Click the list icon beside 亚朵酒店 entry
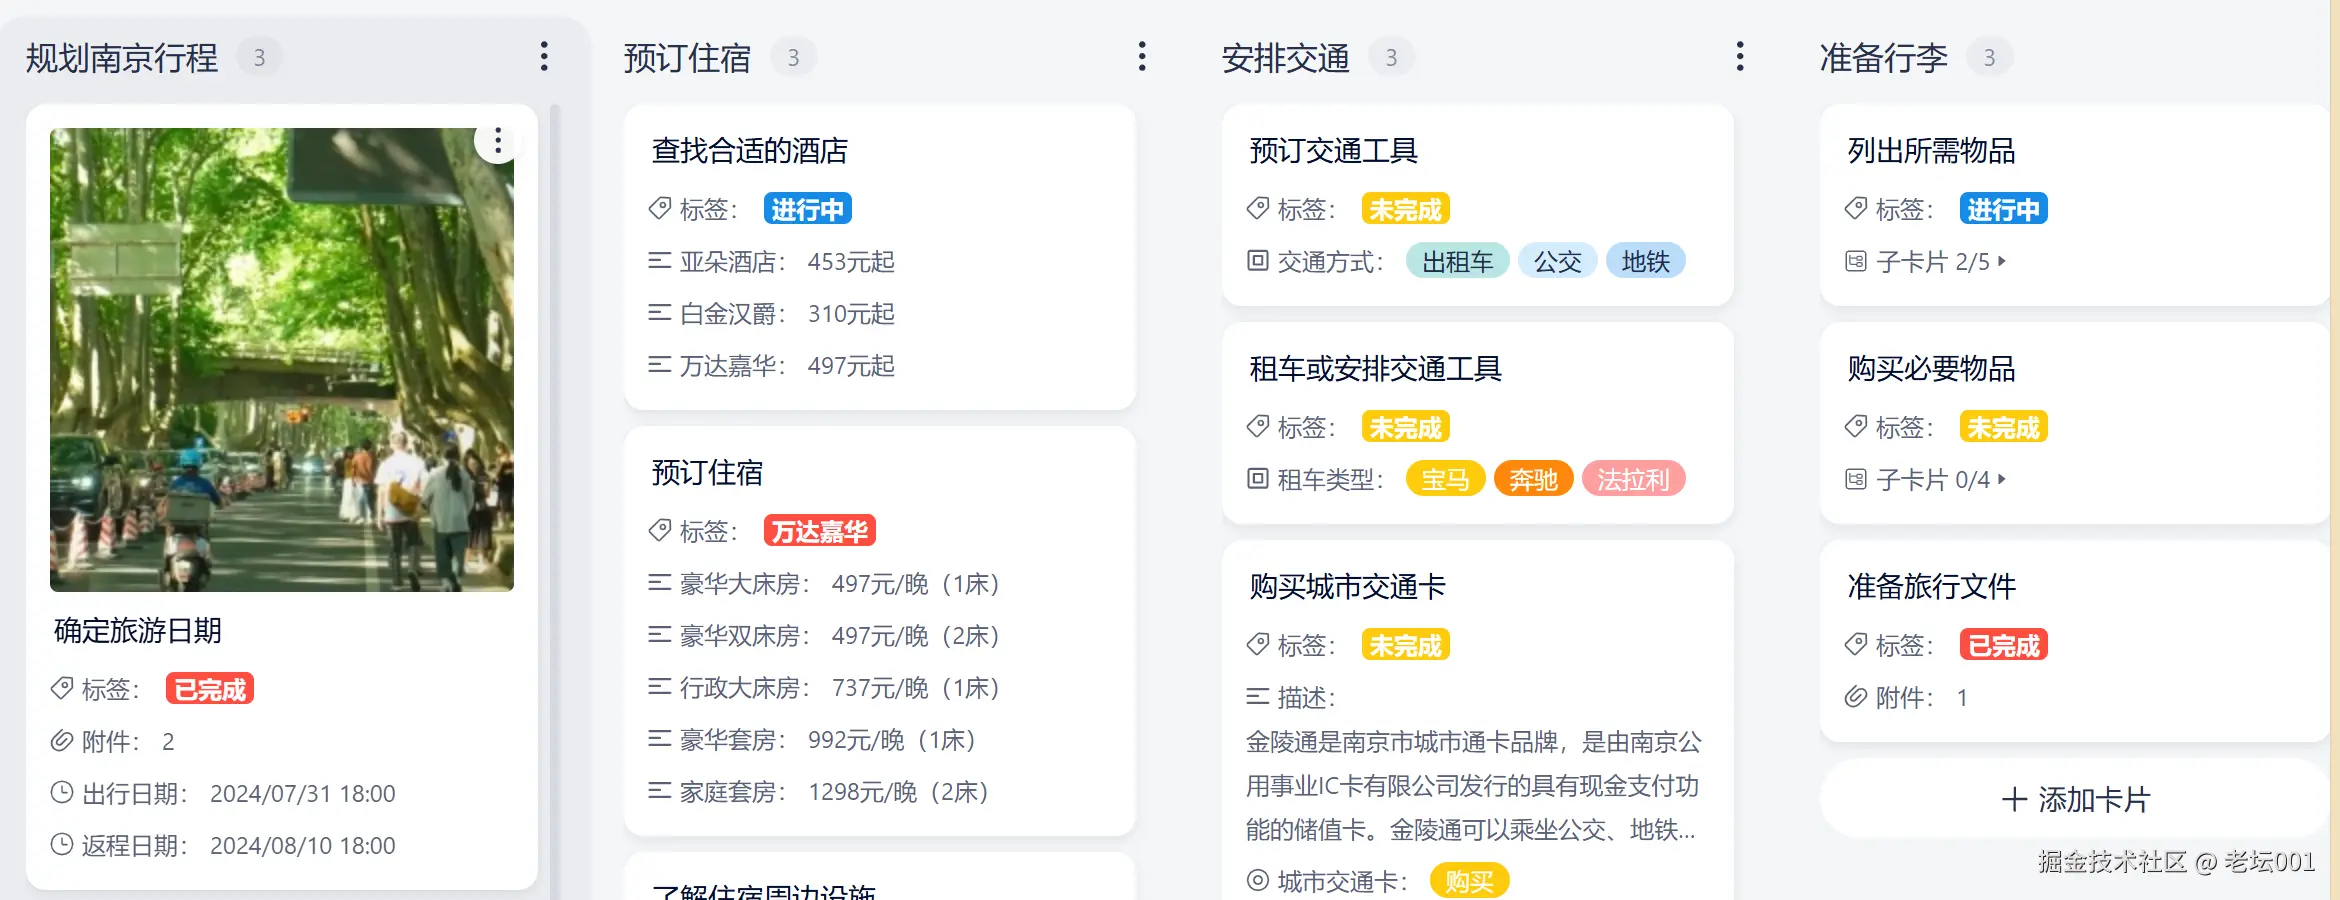Screen dimensions: 2340x900 [659, 262]
